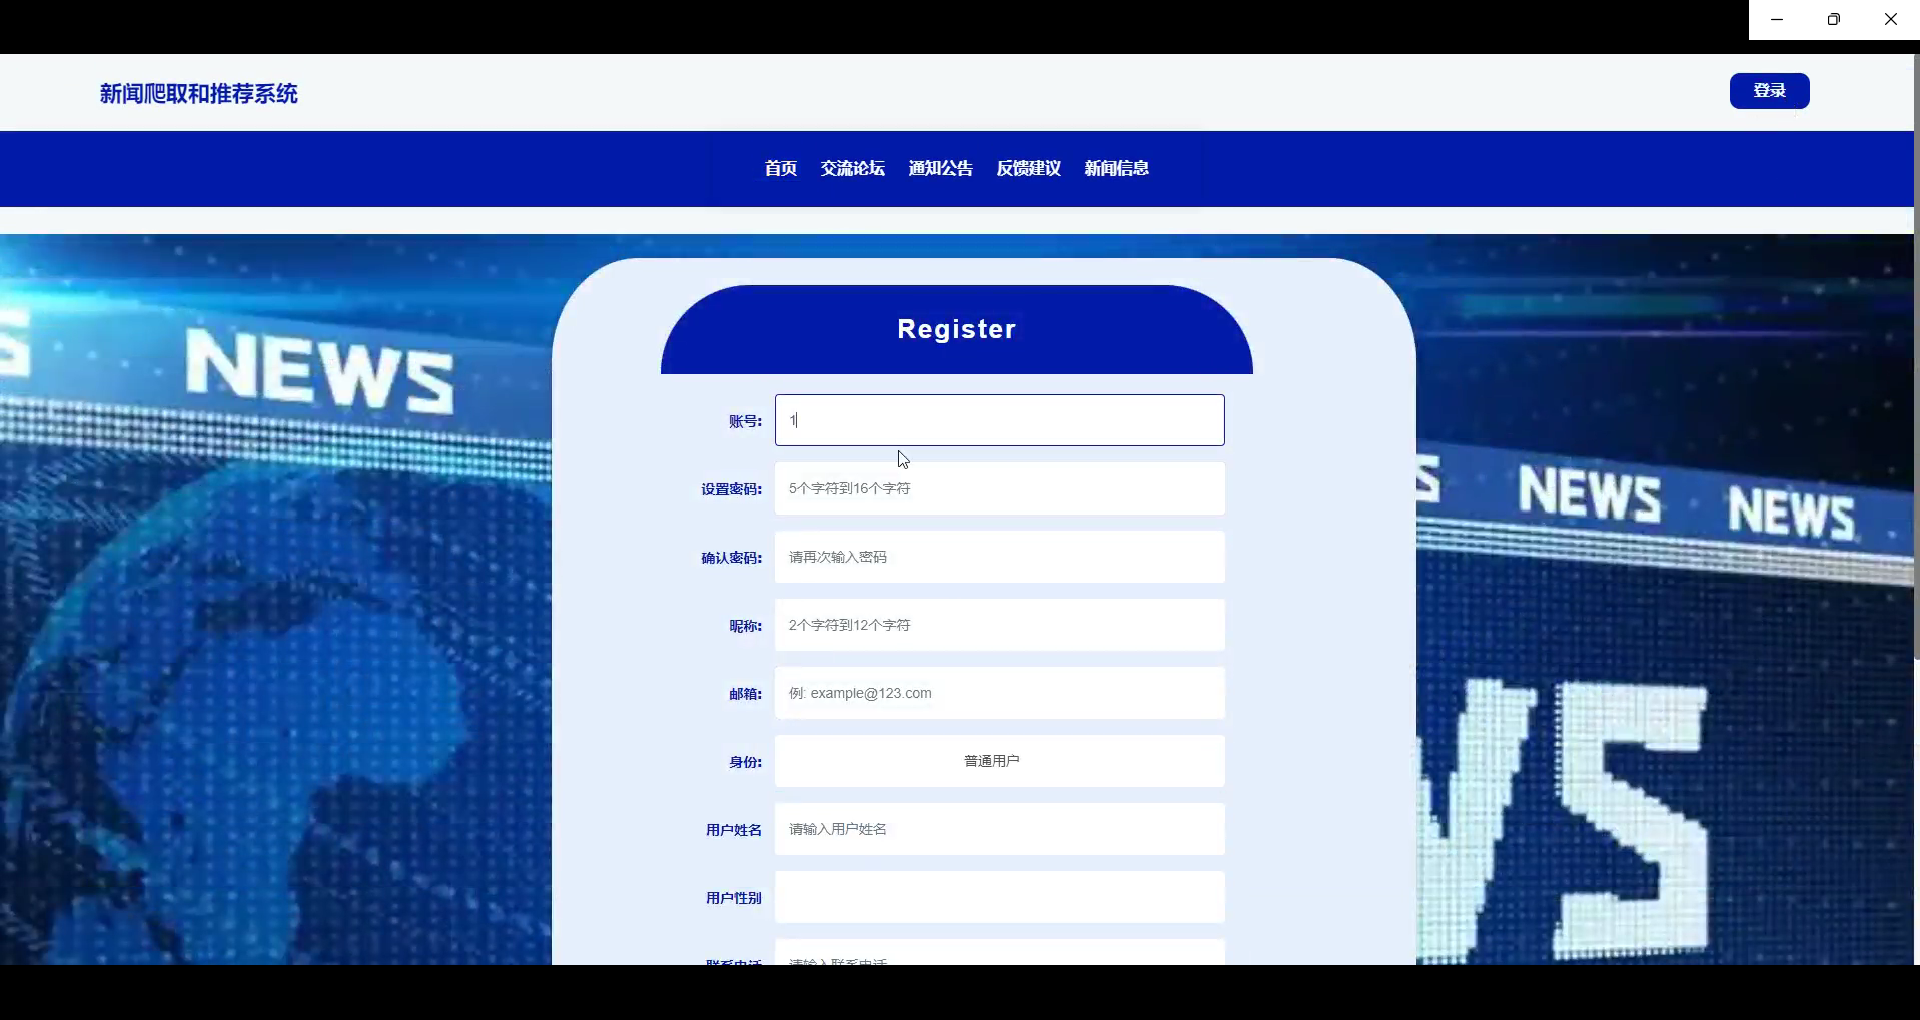Close the window

1891,19
